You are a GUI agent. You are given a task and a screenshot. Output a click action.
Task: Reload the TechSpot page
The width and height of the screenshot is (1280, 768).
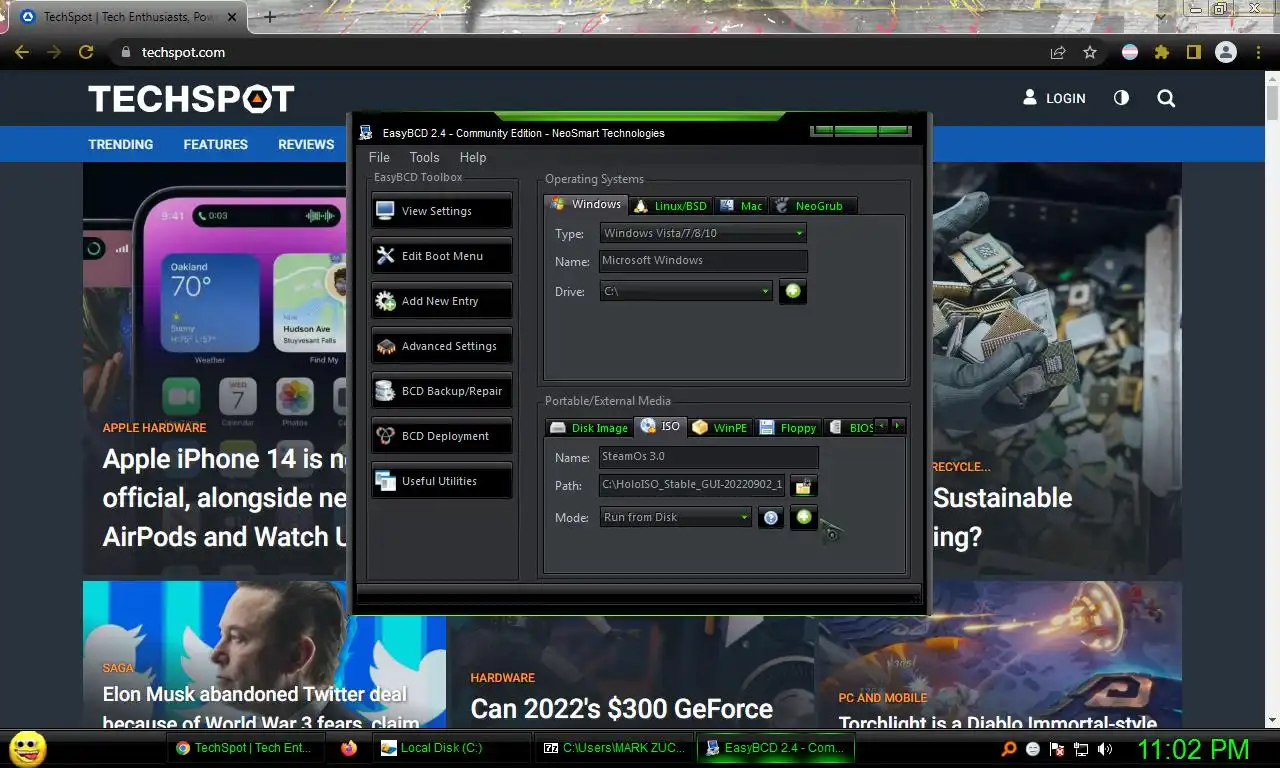[86, 52]
